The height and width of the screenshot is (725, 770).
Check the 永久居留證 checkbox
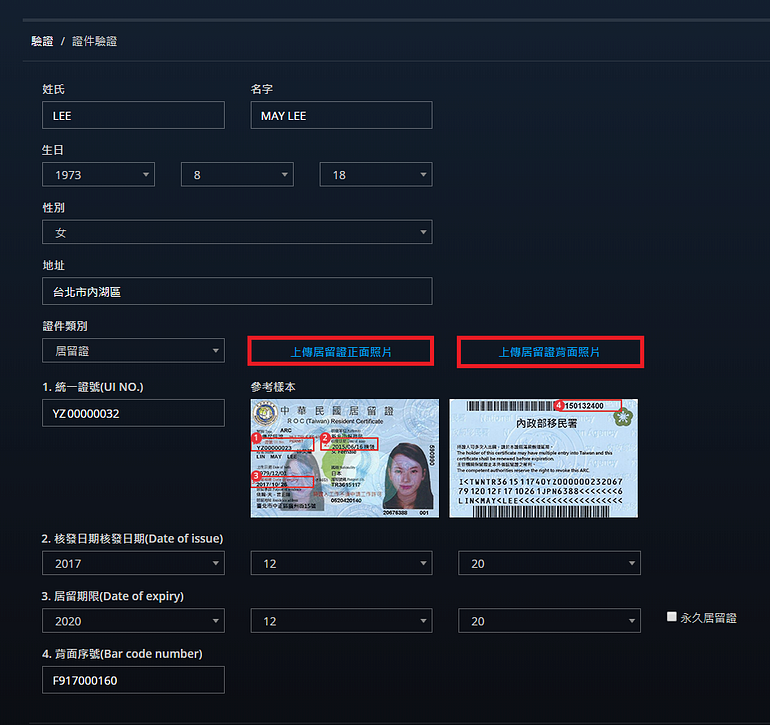tap(672, 616)
